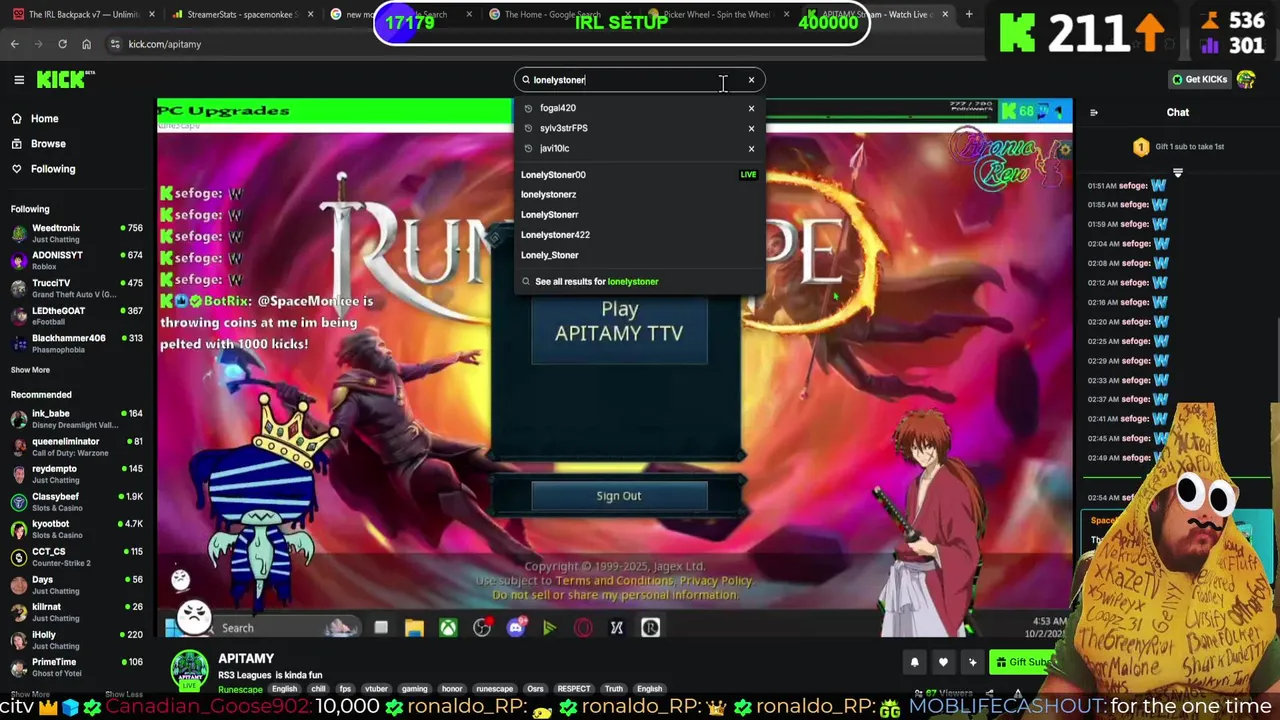The image size is (1280, 720).
Task: Remove javi10lc from search history
Action: coord(751,148)
